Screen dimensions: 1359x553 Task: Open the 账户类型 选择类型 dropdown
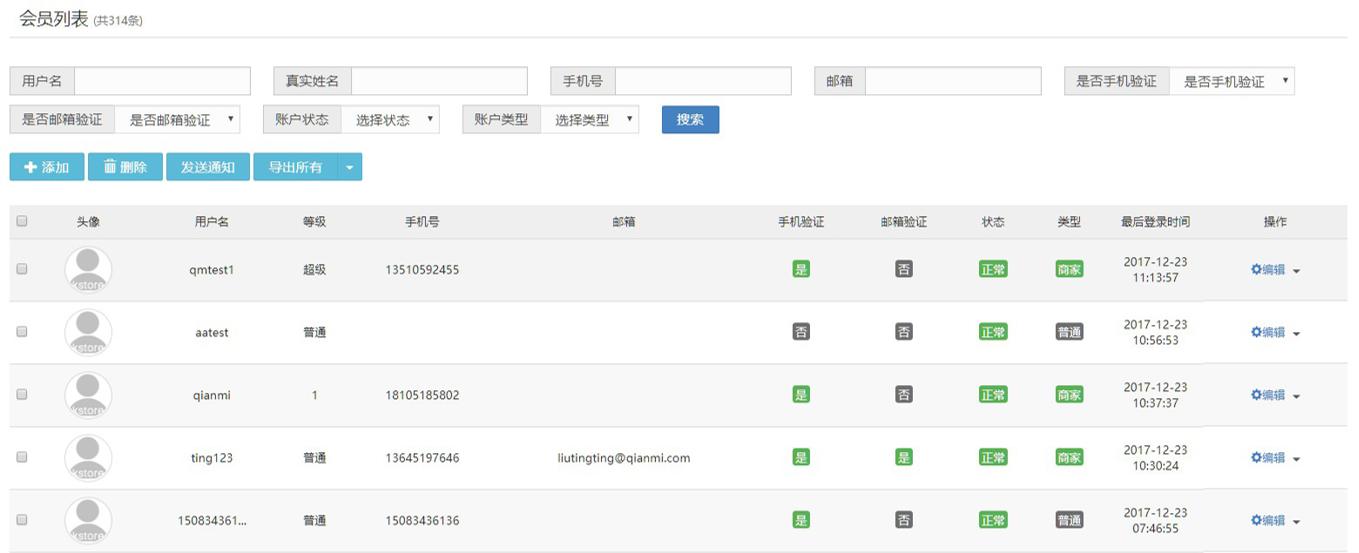point(589,119)
